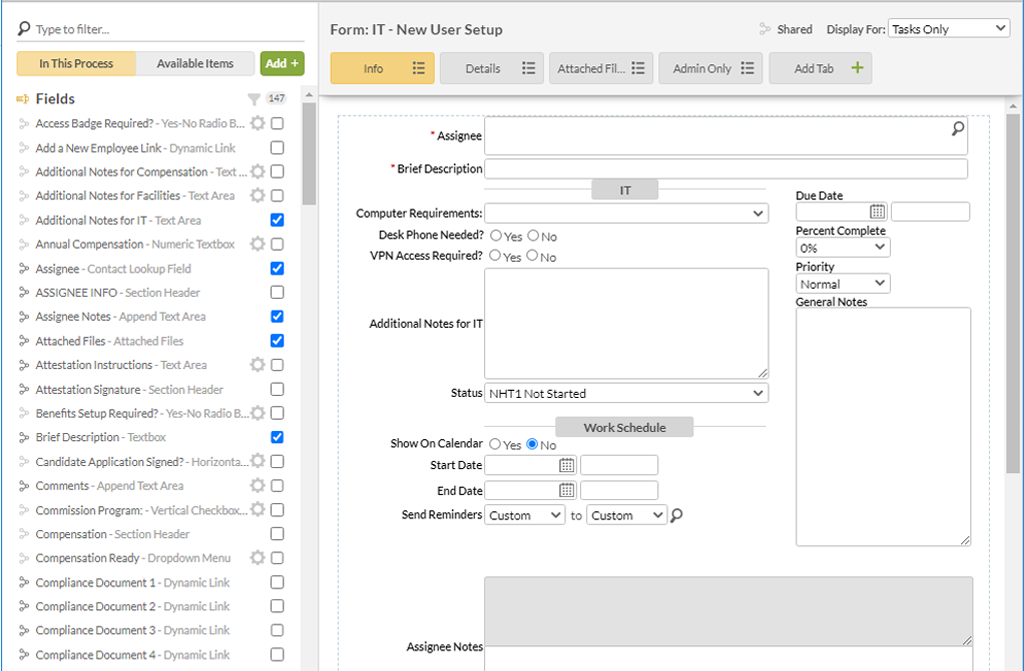Image resolution: width=1024 pixels, height=671 pixels.
Task: Click the Shared icon in the header
Action: pos(765,29)
